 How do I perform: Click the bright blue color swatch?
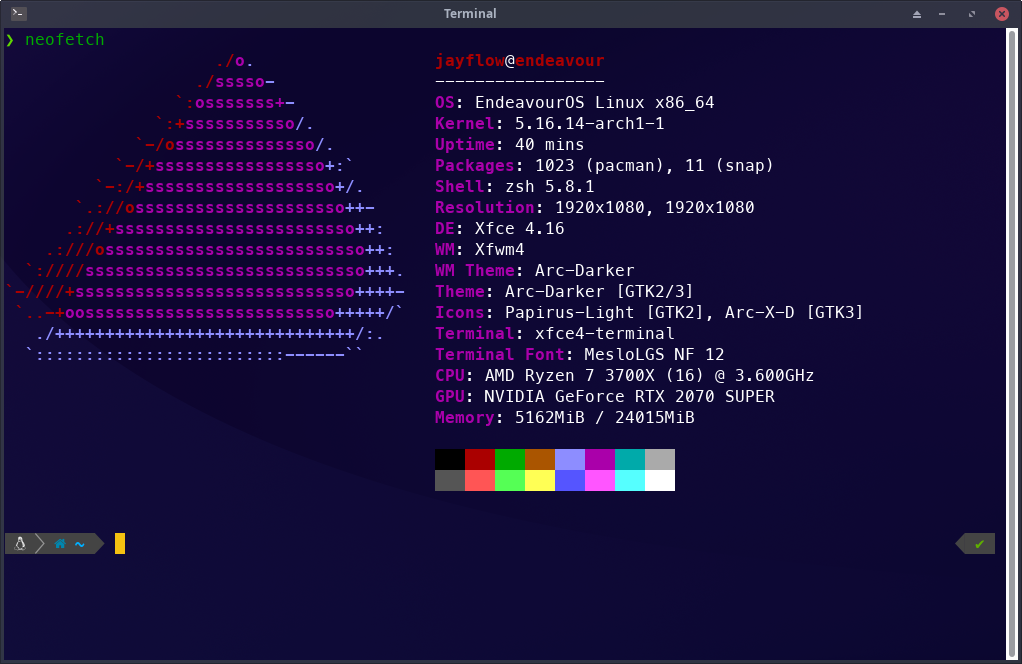tap(570, 480)
